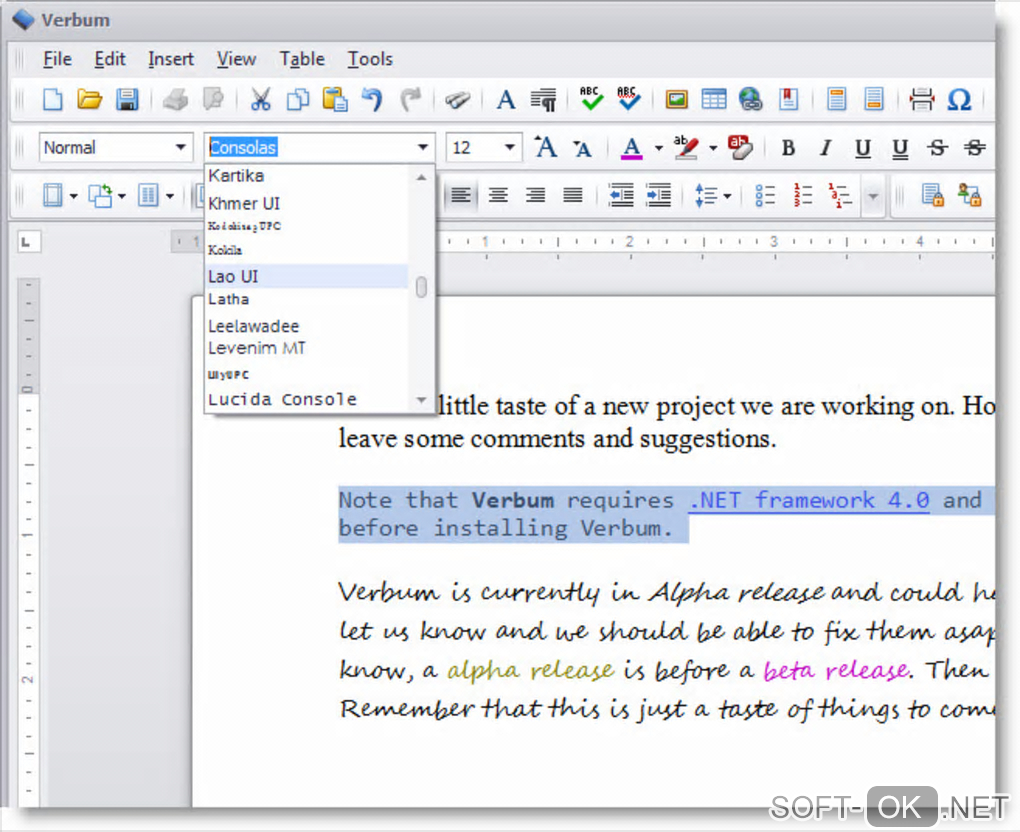Screen dimensions: 1020x832
Task: Click the document protect lock icon
Action: (932, 195)
